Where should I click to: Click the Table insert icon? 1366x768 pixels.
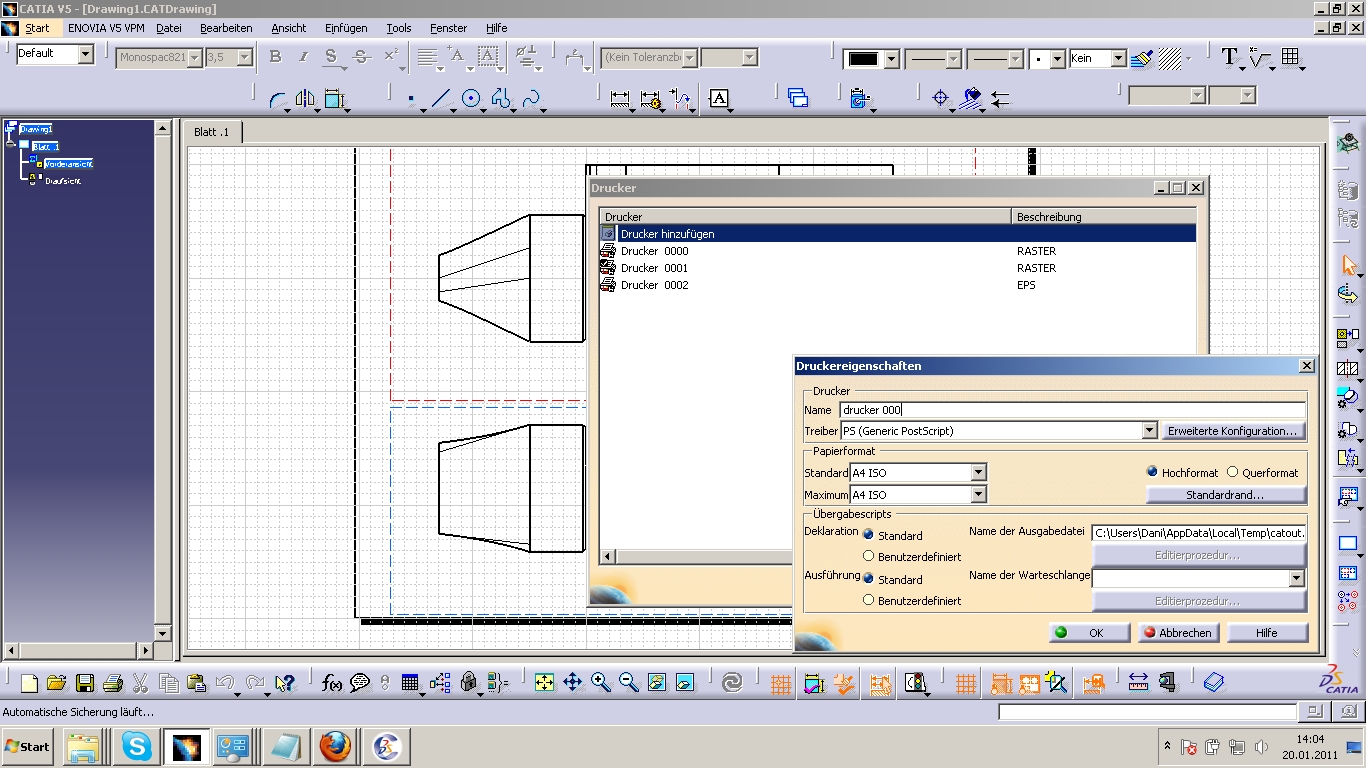pos(1290,57)
